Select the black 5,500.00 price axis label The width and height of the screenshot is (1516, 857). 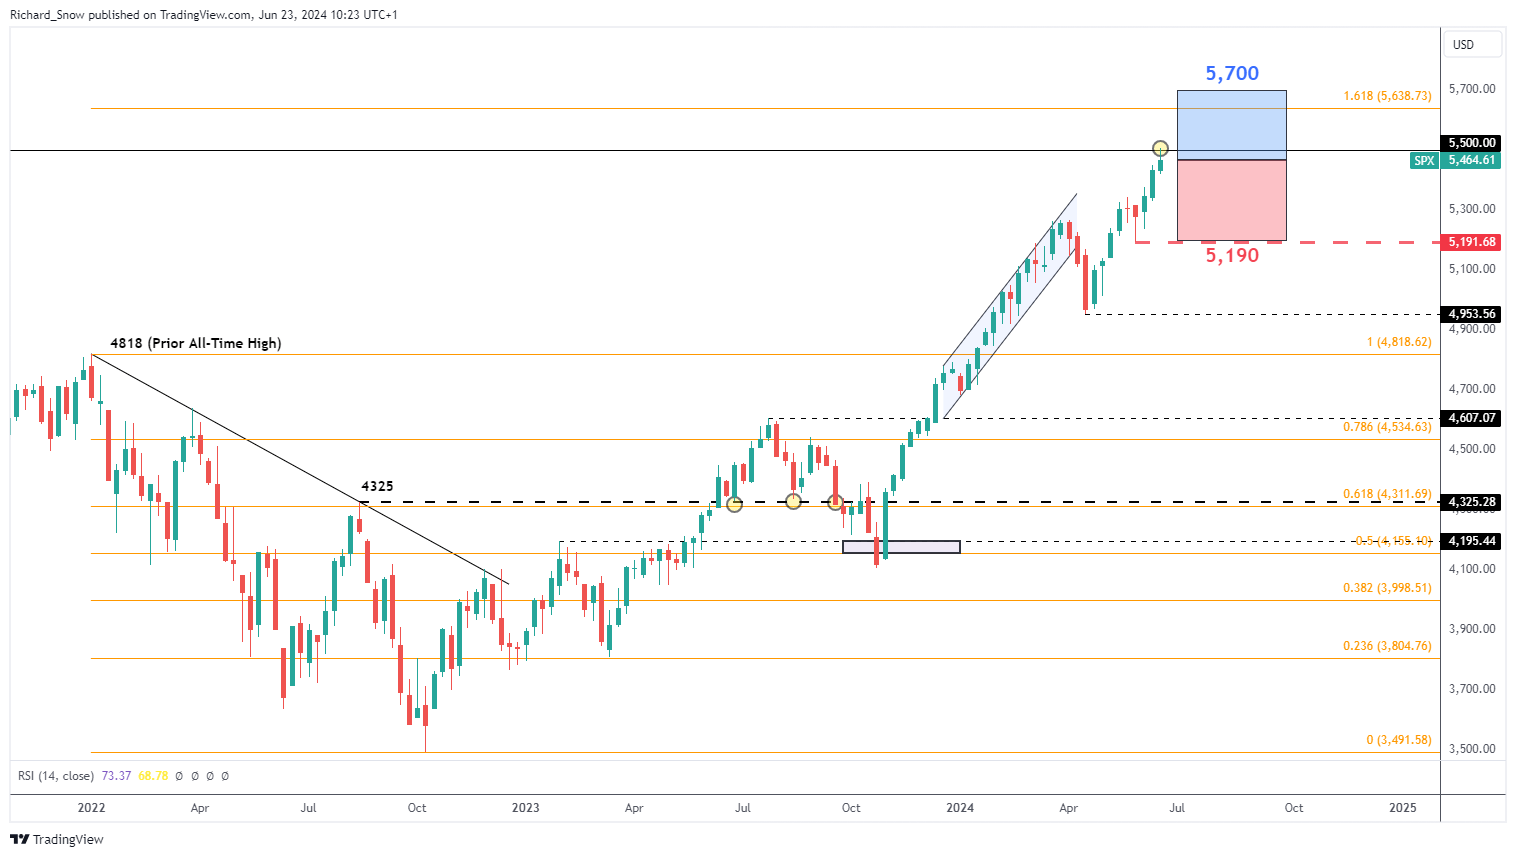coord(1471,143)
